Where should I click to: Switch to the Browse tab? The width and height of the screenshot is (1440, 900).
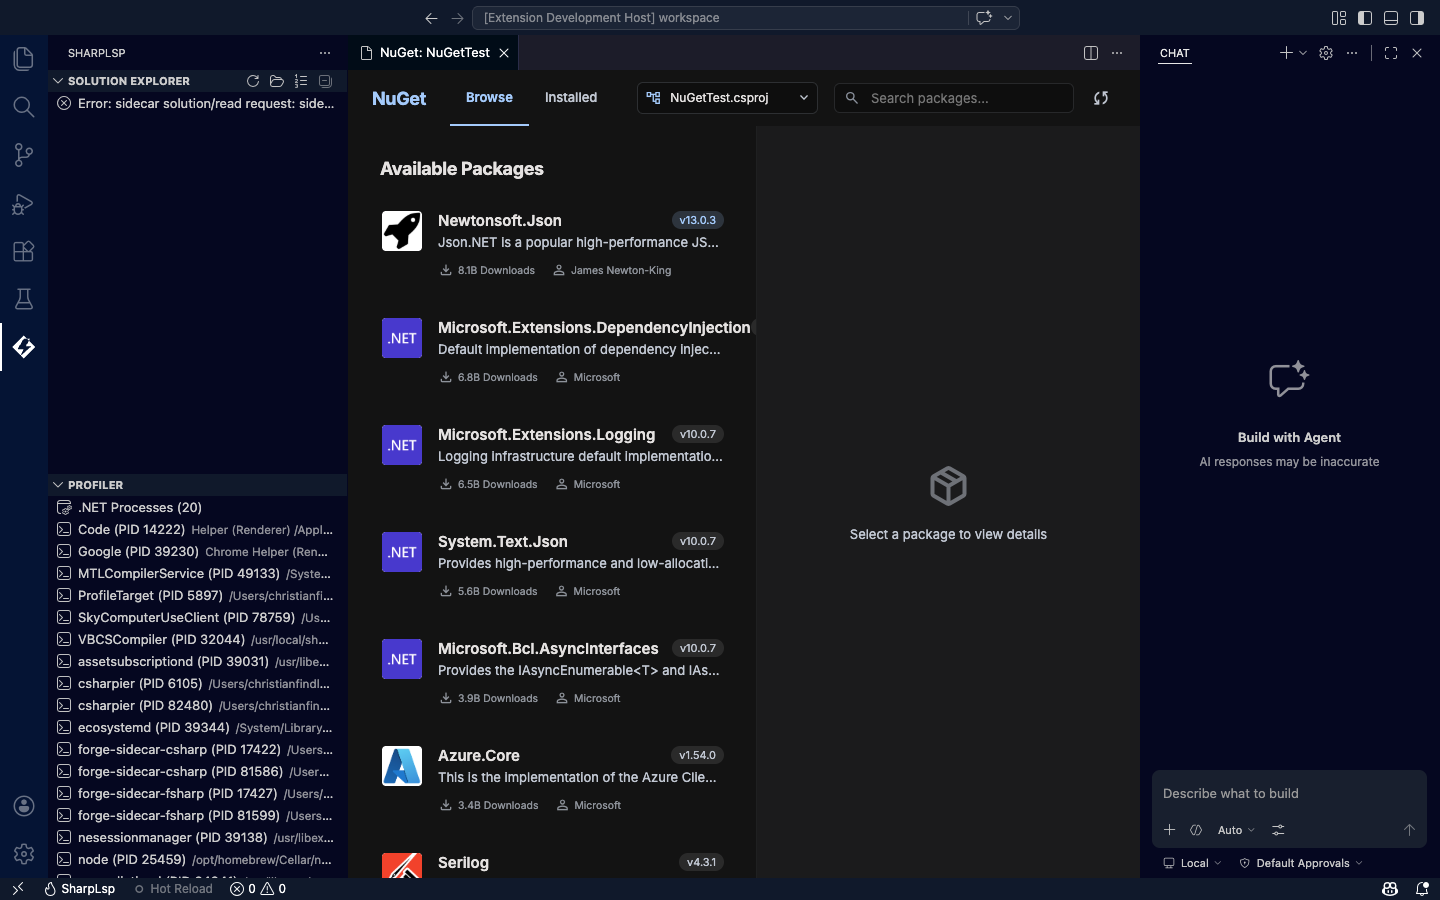coord(489,98)
